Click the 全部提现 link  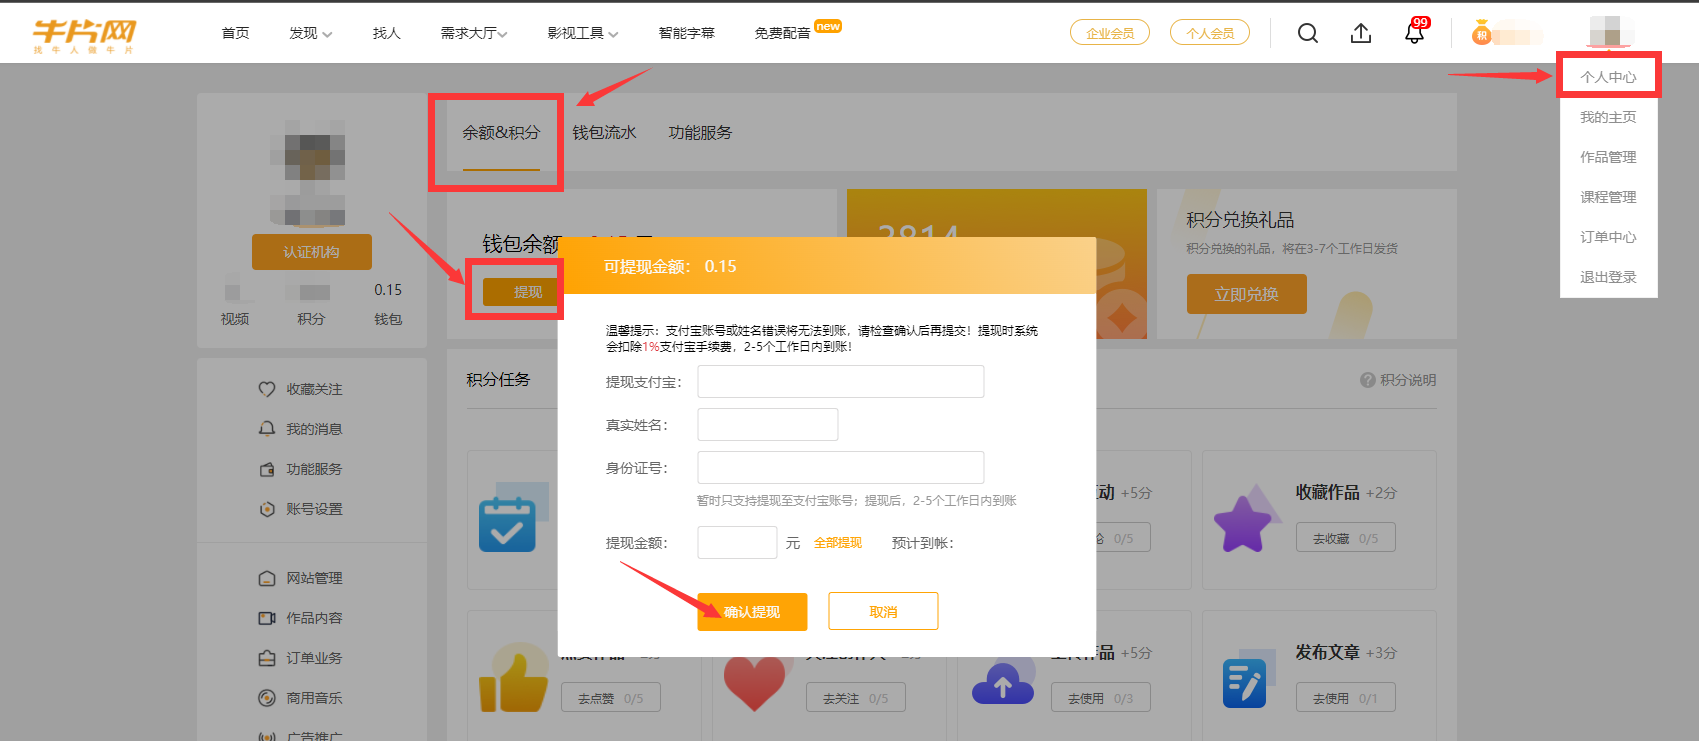pos(837,543)
